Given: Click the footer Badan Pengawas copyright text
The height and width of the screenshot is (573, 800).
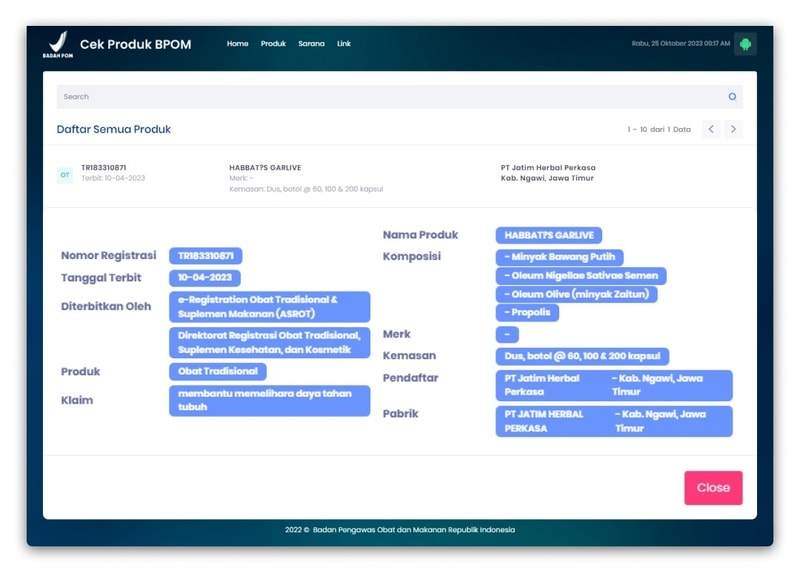Looking at the screenshot, I should [399, 530].
